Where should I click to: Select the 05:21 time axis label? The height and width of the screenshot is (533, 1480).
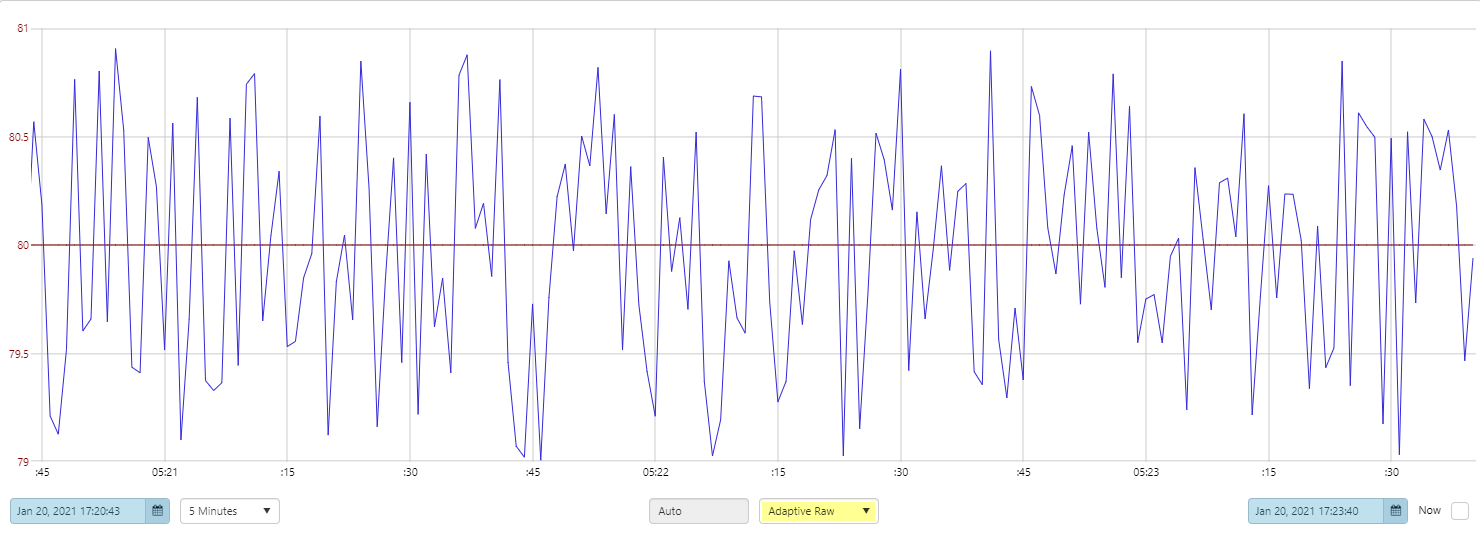(x=165, y=472)
